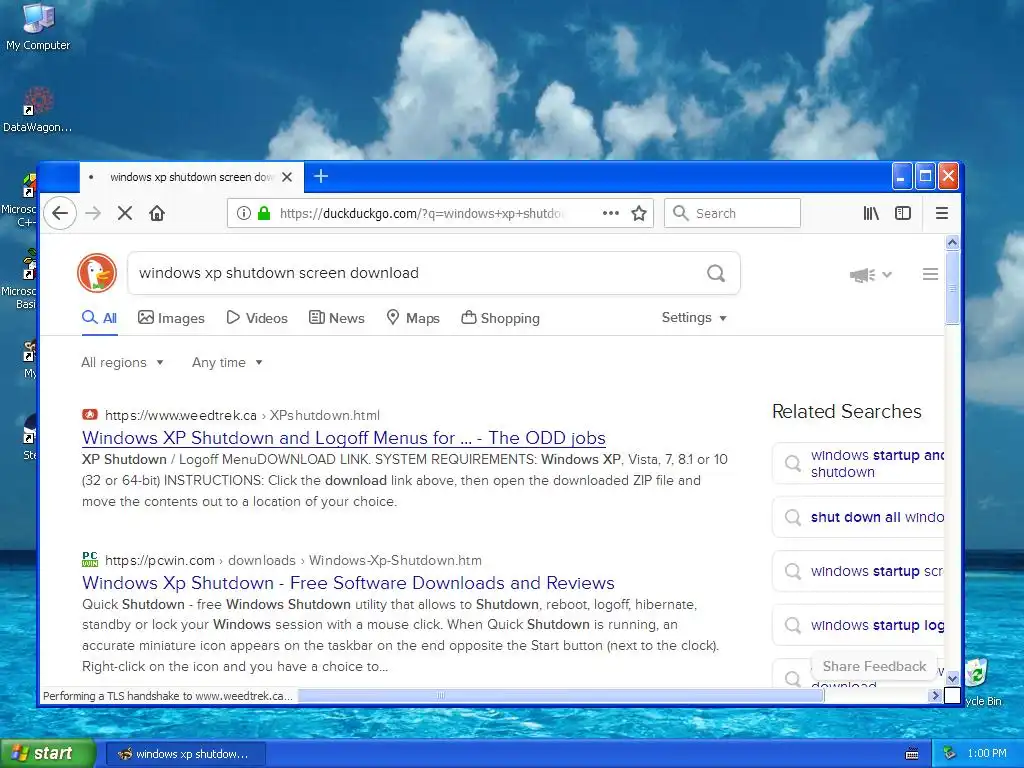Click the weedtrek.ca result URL
1024x768 pixels.
coord(242,415)
